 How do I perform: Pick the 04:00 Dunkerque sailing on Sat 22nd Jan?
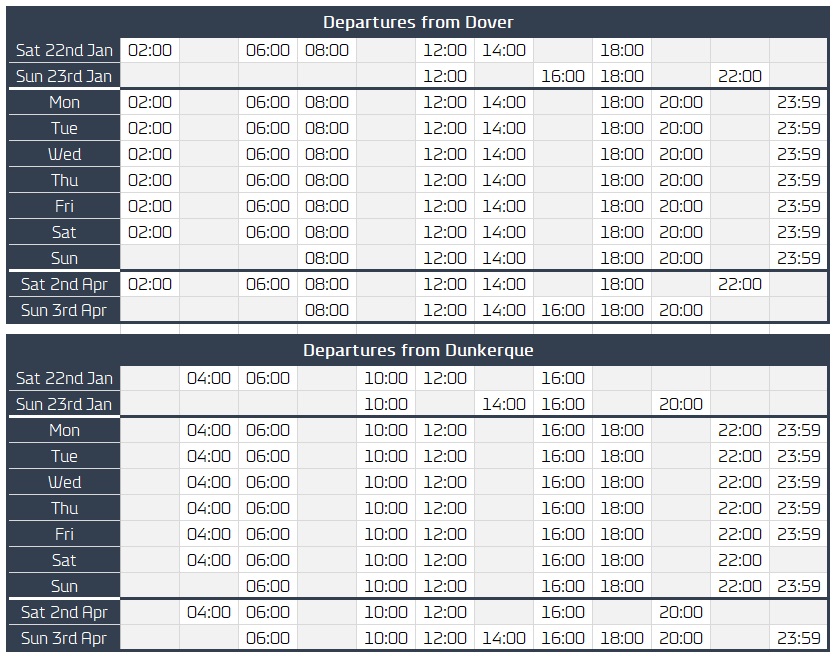[209, 378]
